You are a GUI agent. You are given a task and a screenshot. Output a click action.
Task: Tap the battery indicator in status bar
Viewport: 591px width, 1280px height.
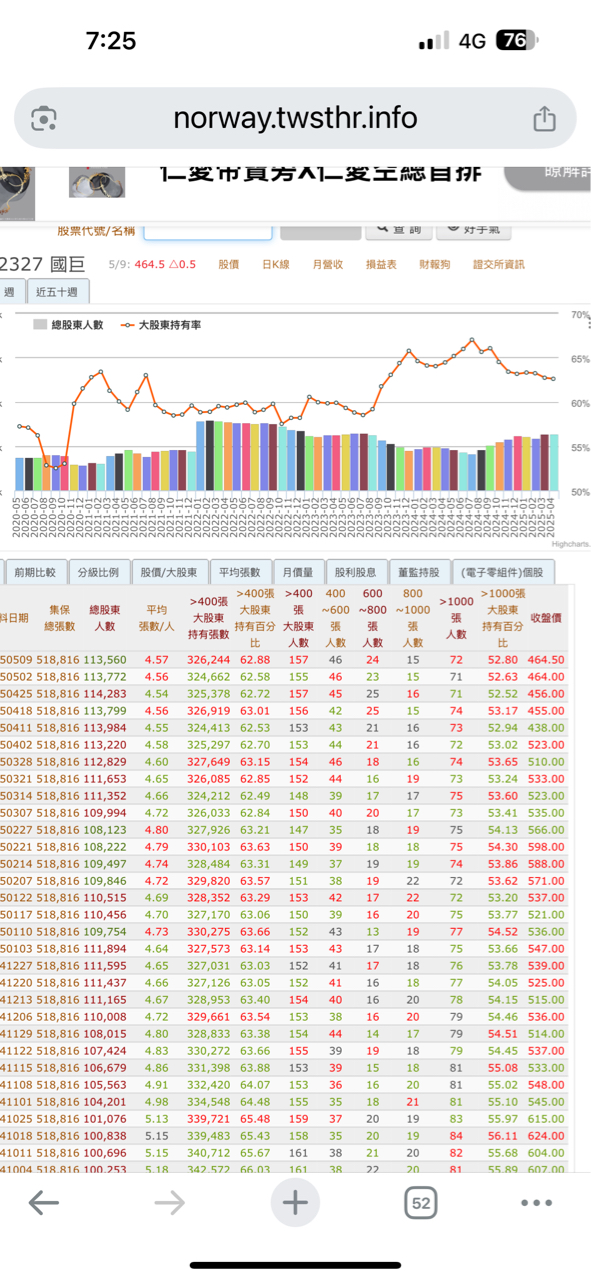click(x=517, y=40)
